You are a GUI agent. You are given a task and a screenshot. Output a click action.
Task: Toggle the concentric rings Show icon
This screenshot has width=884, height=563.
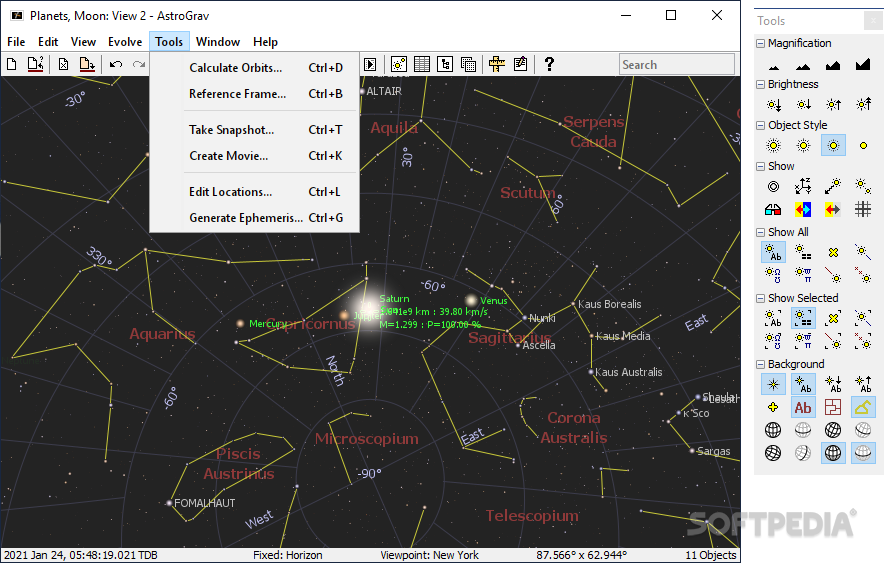[x=774, y=187]
